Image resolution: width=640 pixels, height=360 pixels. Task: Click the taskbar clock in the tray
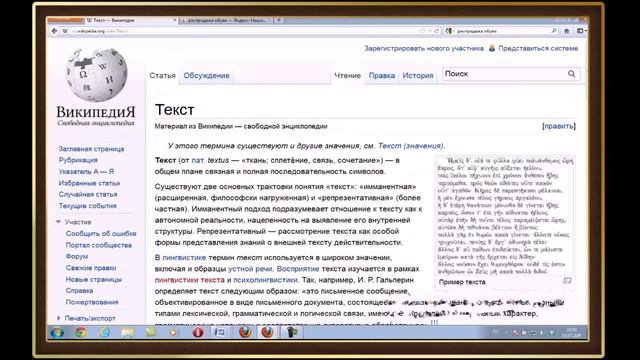click(572, 332)
